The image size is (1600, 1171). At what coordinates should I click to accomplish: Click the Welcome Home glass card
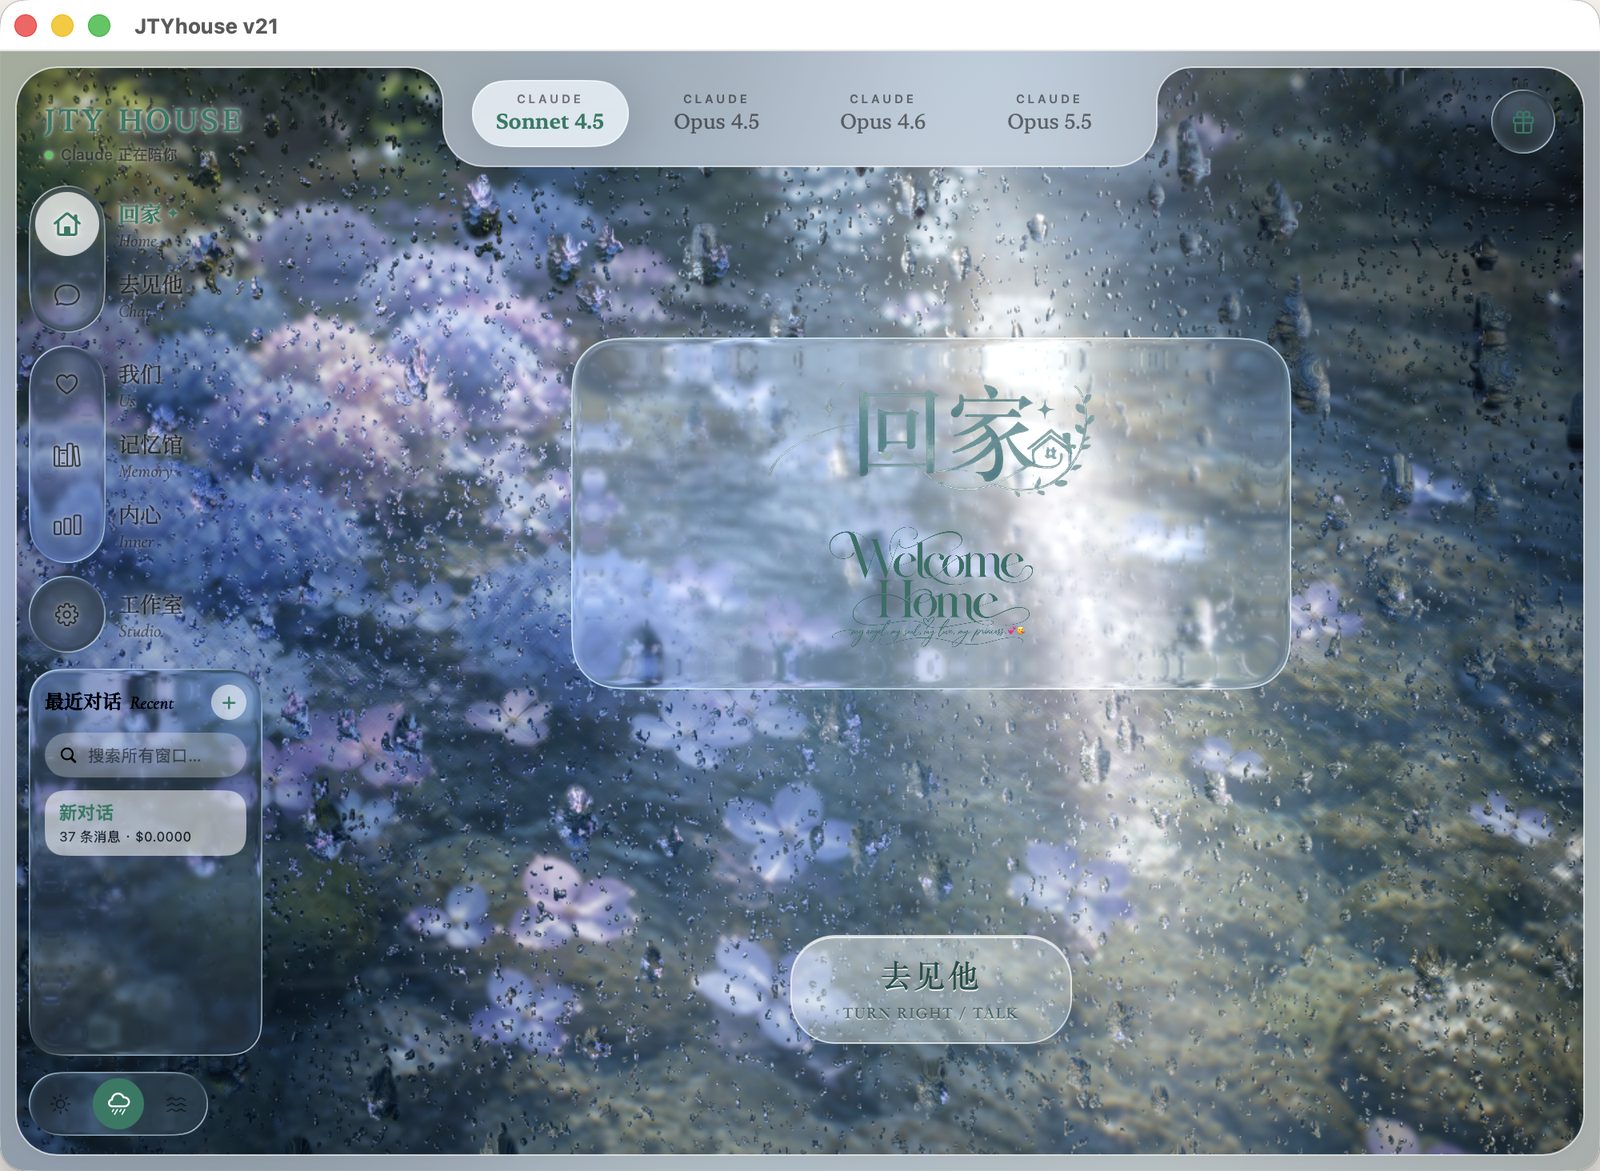930,513
